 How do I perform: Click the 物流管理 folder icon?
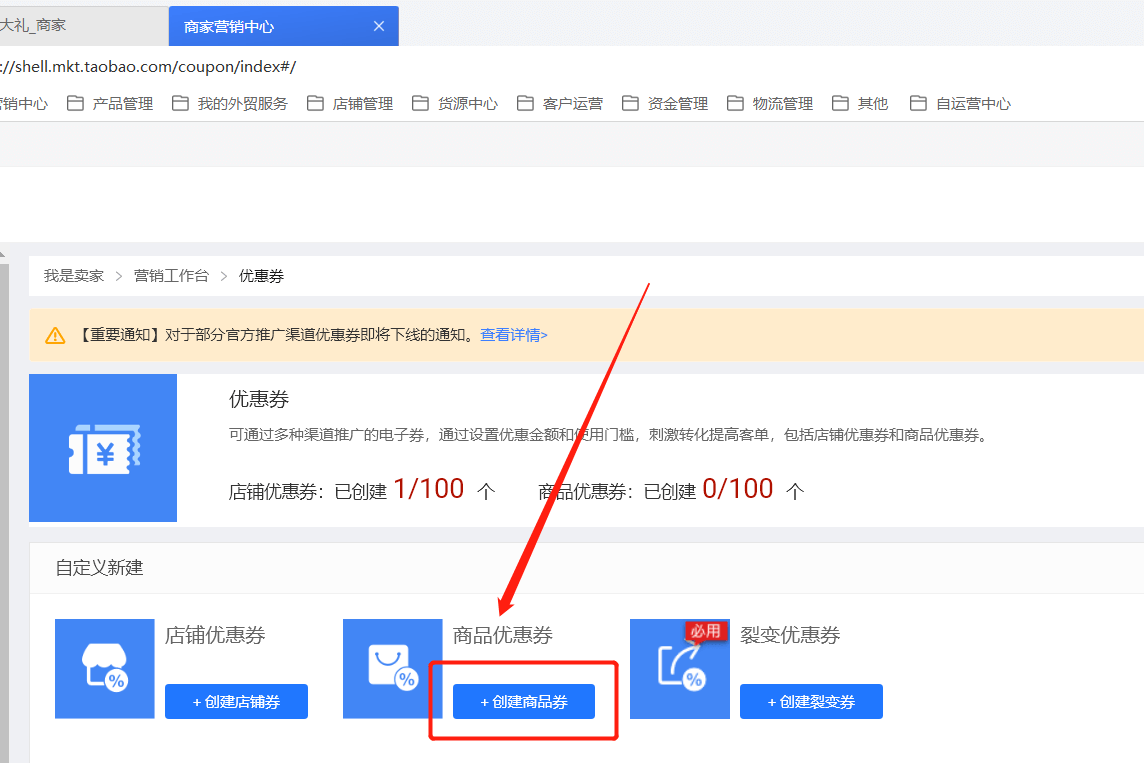point(735,104)
